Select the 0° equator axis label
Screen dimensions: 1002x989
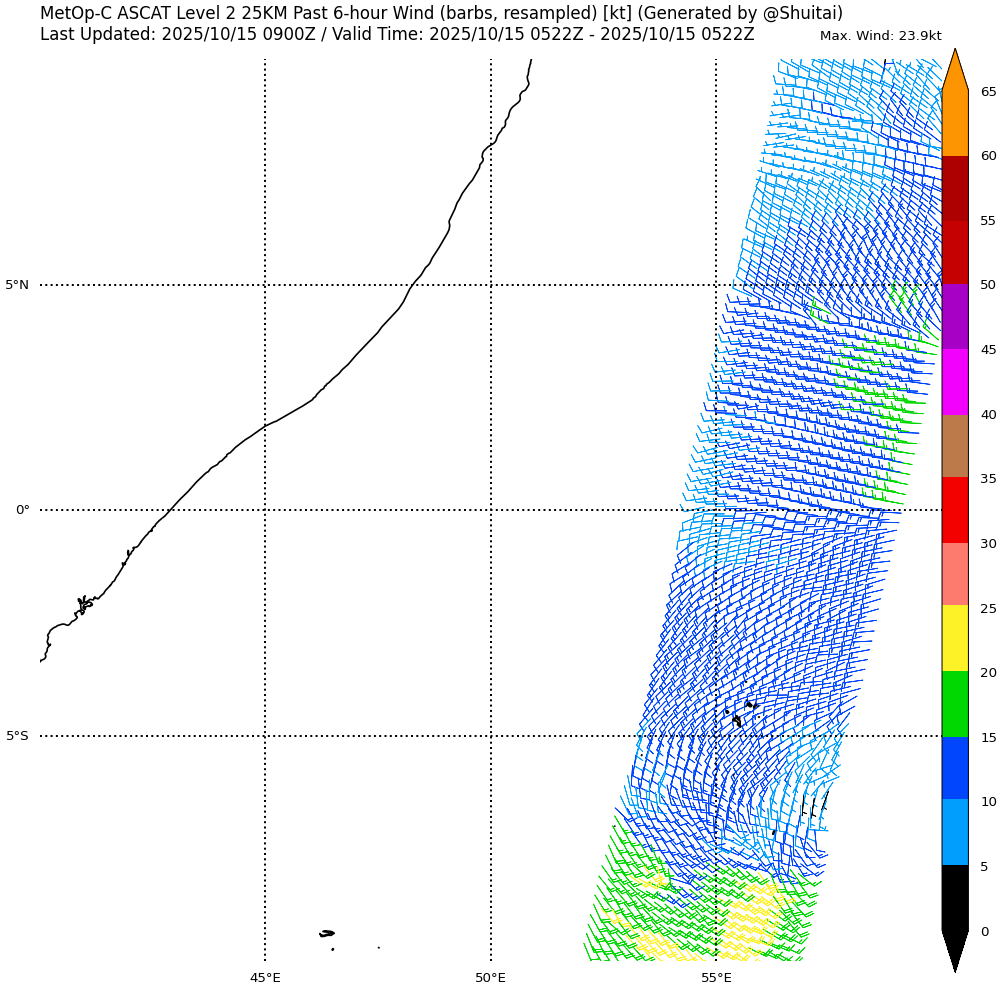pos(22,510)
